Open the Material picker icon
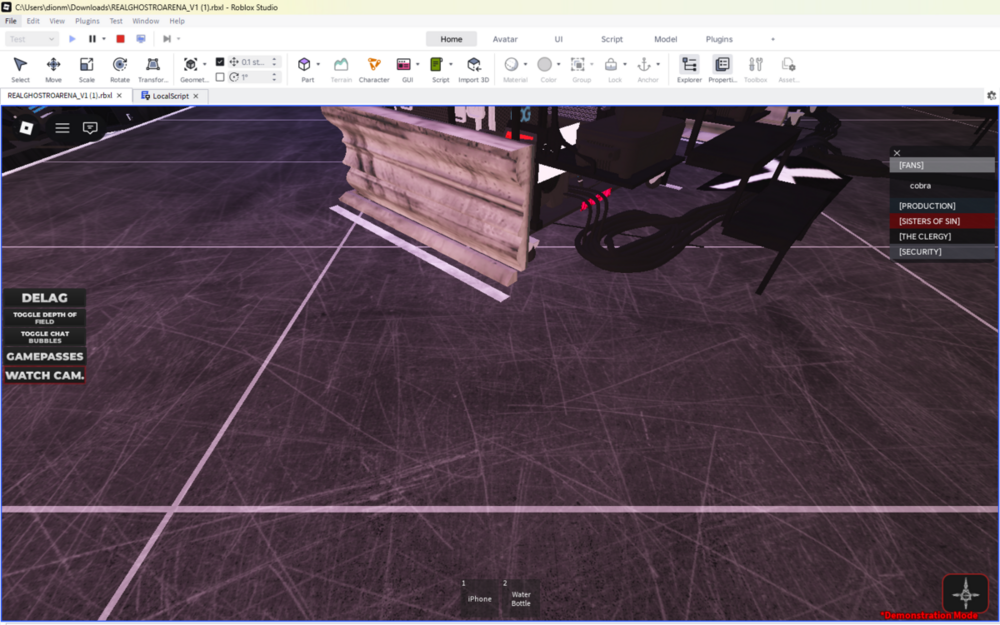 pyautogui.click(x=511, y=64)
